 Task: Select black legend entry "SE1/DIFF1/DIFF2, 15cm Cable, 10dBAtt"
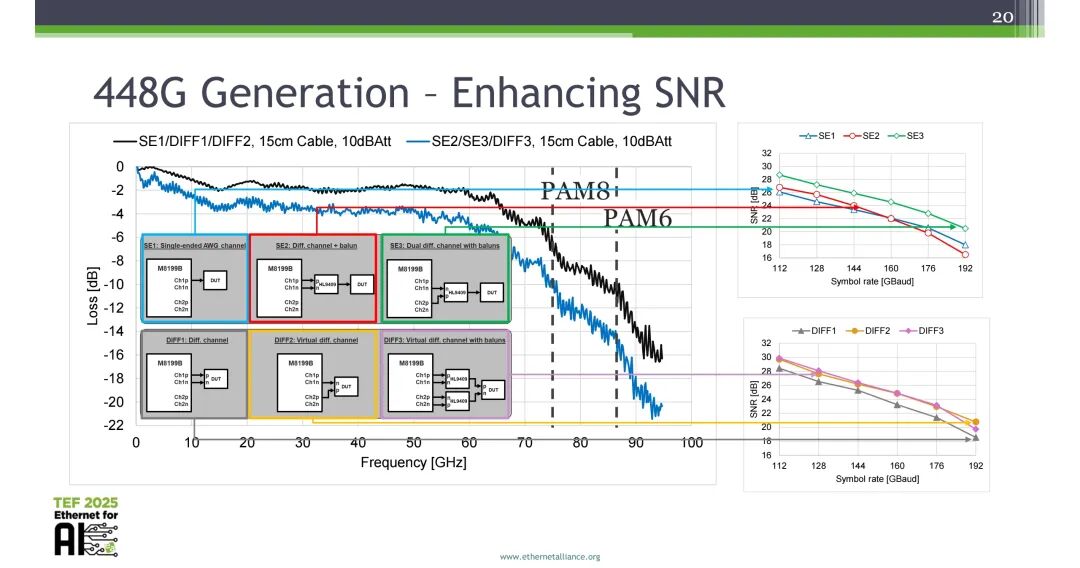click(253, 141)
